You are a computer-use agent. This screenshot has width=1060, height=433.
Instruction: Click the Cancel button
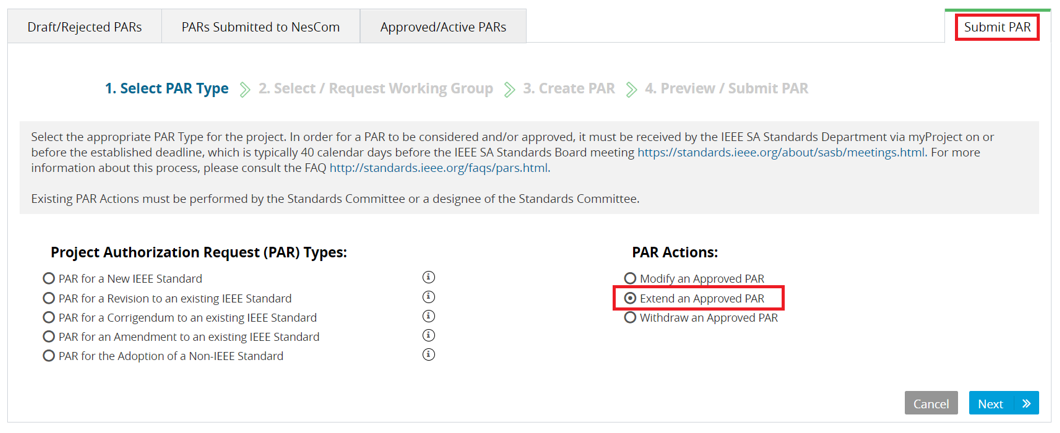point(931,403)
